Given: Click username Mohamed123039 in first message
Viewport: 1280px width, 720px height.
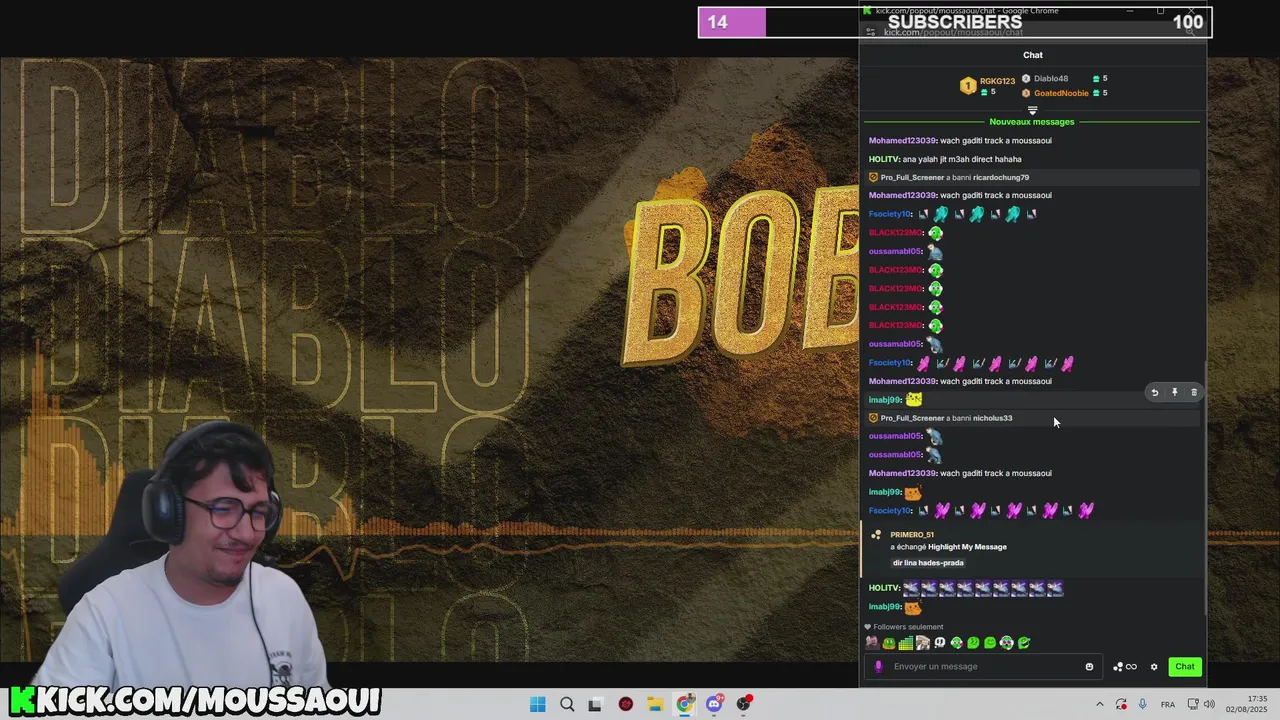Looking at the screenshot, I should [902, 141].
